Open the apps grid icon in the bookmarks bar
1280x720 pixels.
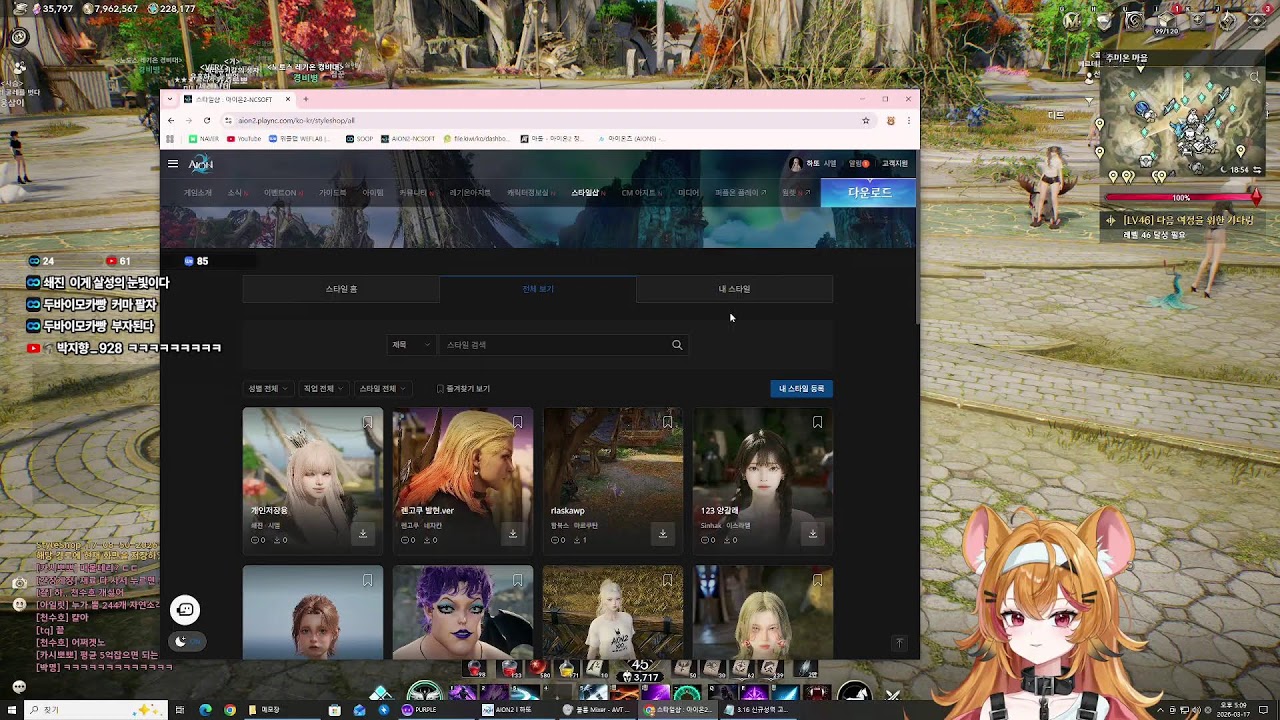coord(170,139)
